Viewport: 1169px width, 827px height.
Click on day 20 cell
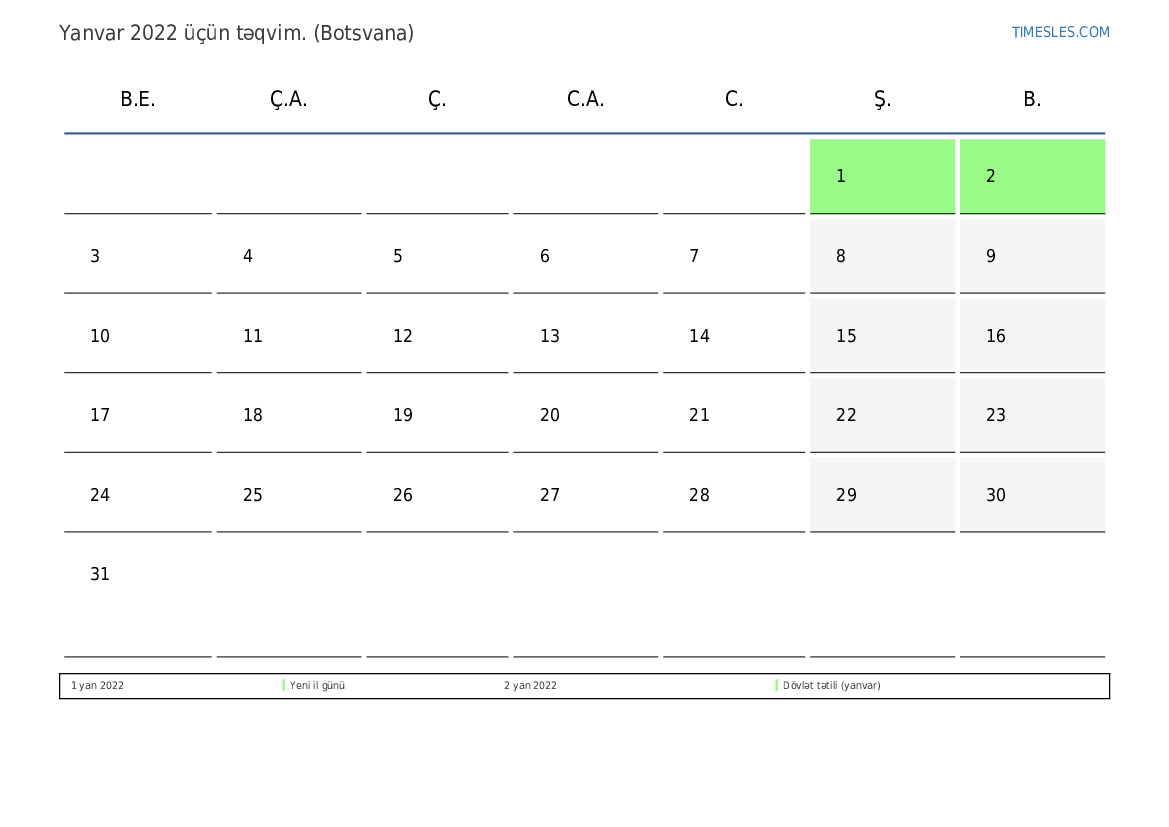tap(585, 415)
